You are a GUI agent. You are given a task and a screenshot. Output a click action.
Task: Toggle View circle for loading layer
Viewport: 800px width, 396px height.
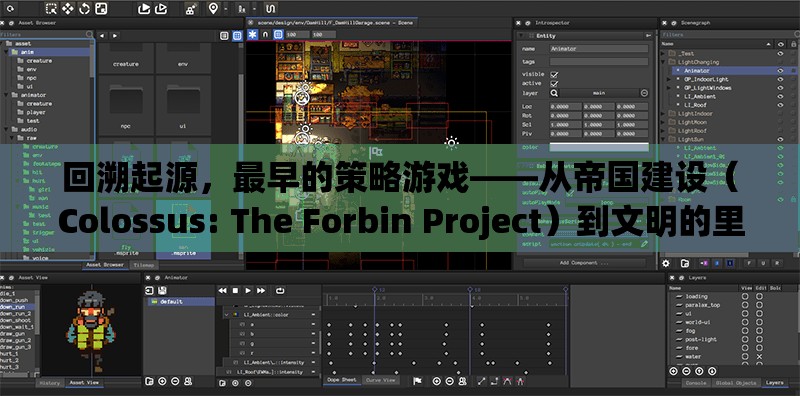point(745,296)
